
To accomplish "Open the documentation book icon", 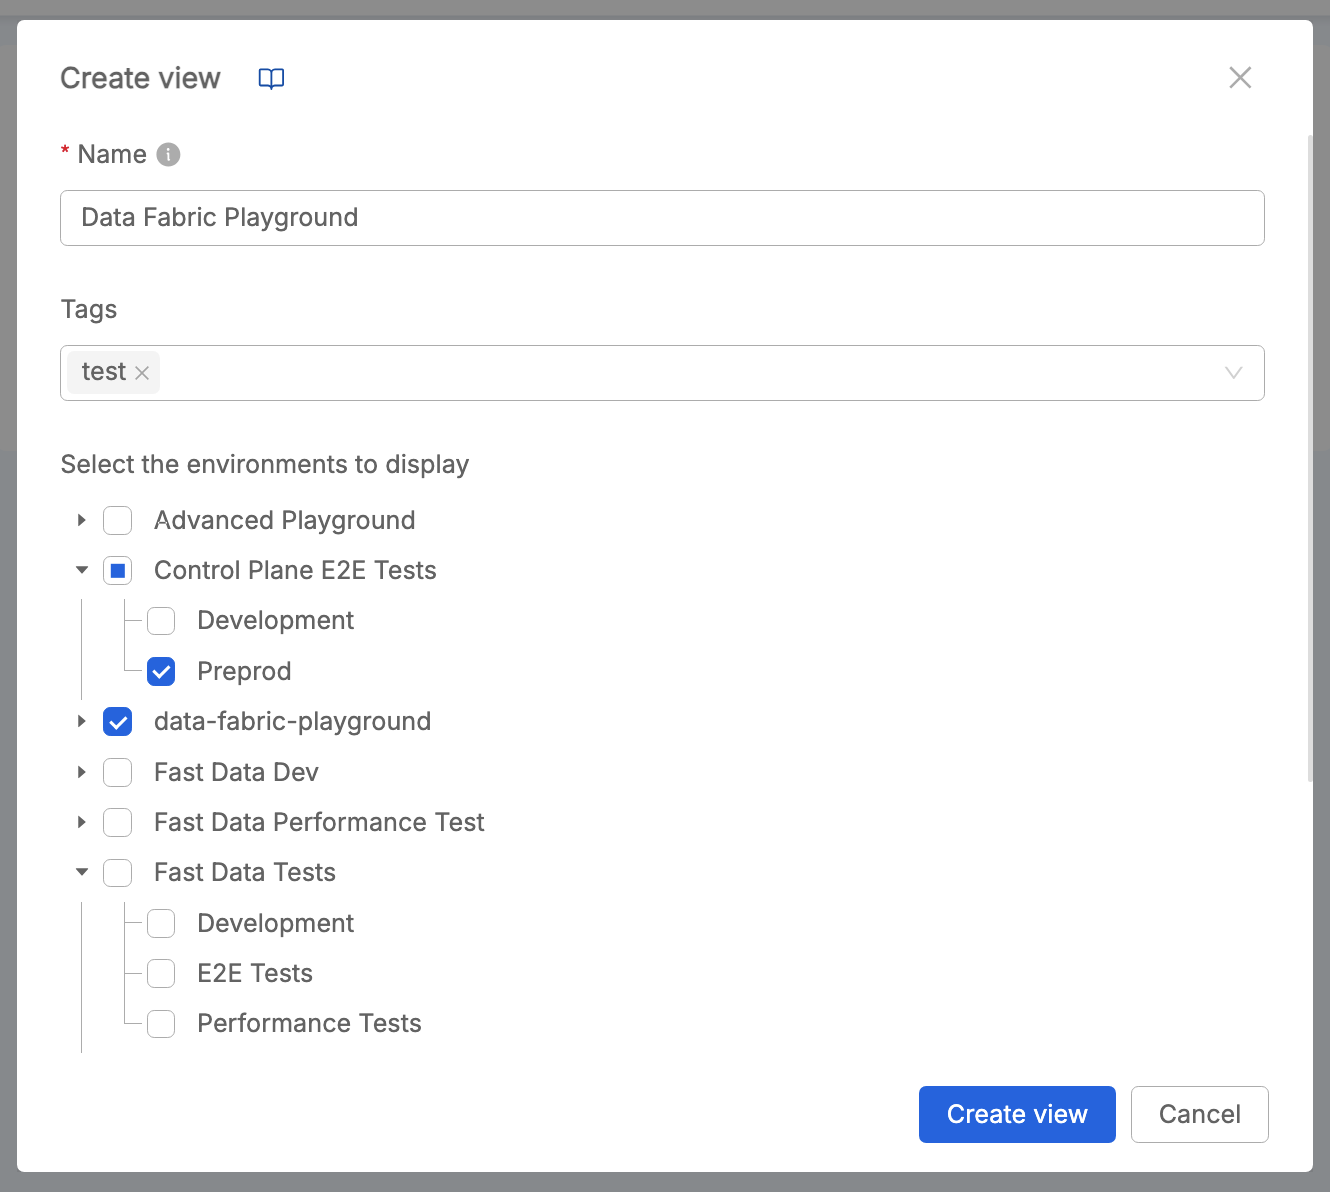I will tap(271, 78).
